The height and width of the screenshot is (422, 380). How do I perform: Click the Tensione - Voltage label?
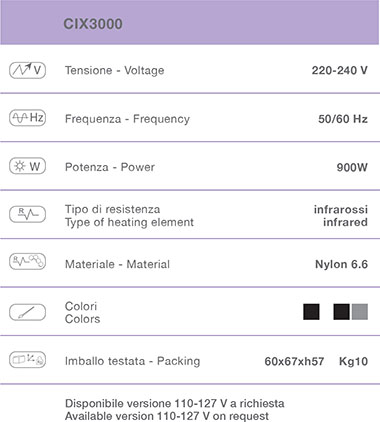point(114,70)
